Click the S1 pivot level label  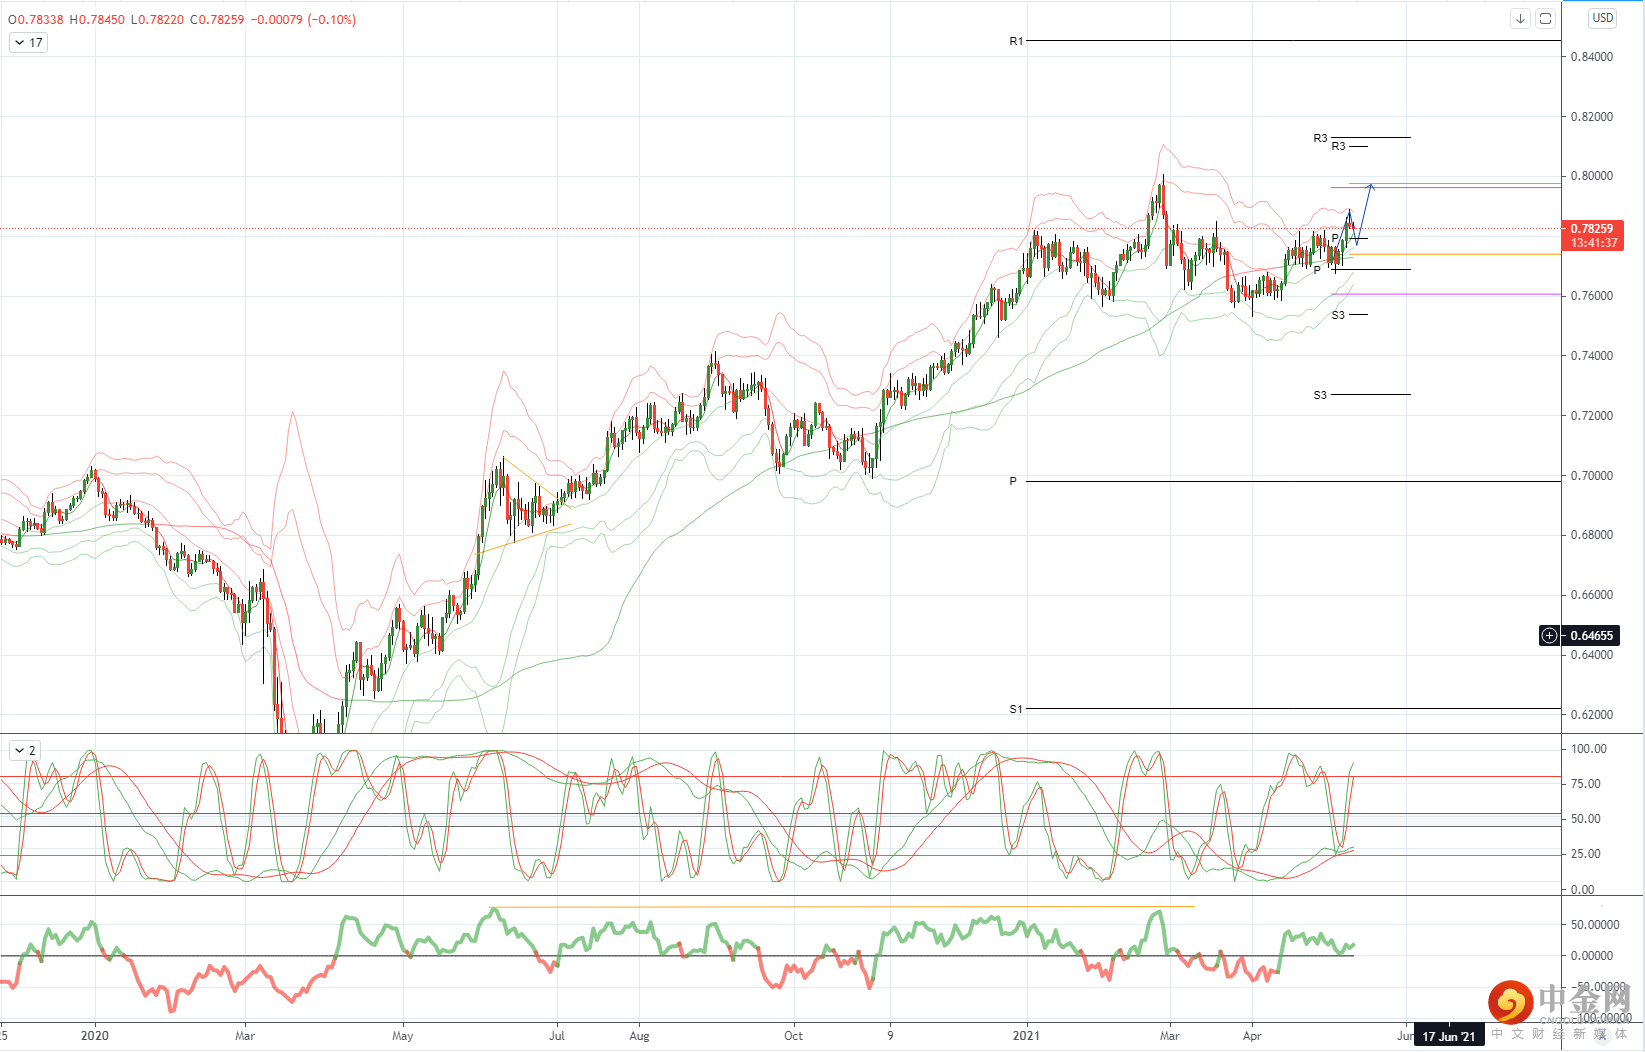[1016, 709]
